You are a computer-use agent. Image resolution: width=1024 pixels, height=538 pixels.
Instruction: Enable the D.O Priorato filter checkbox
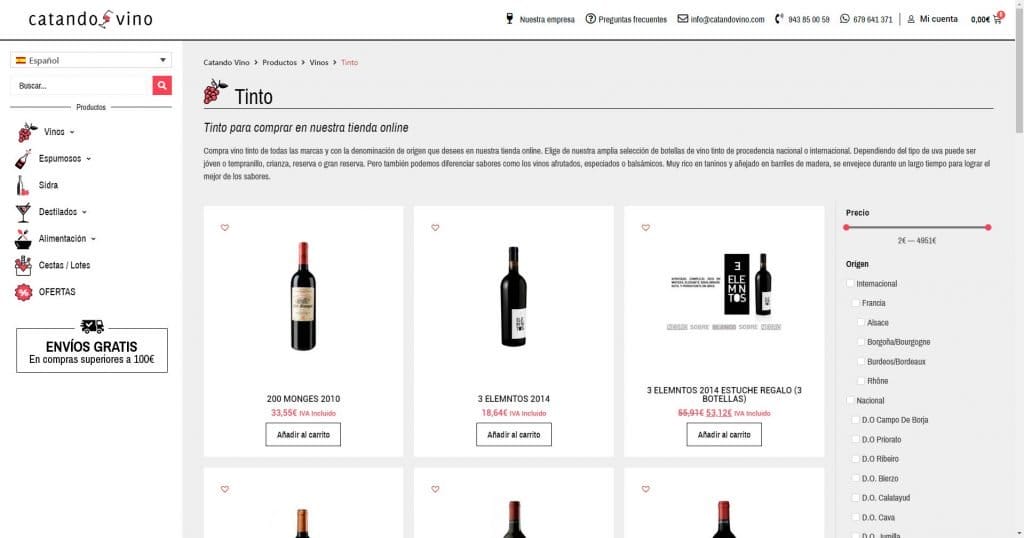855,439
